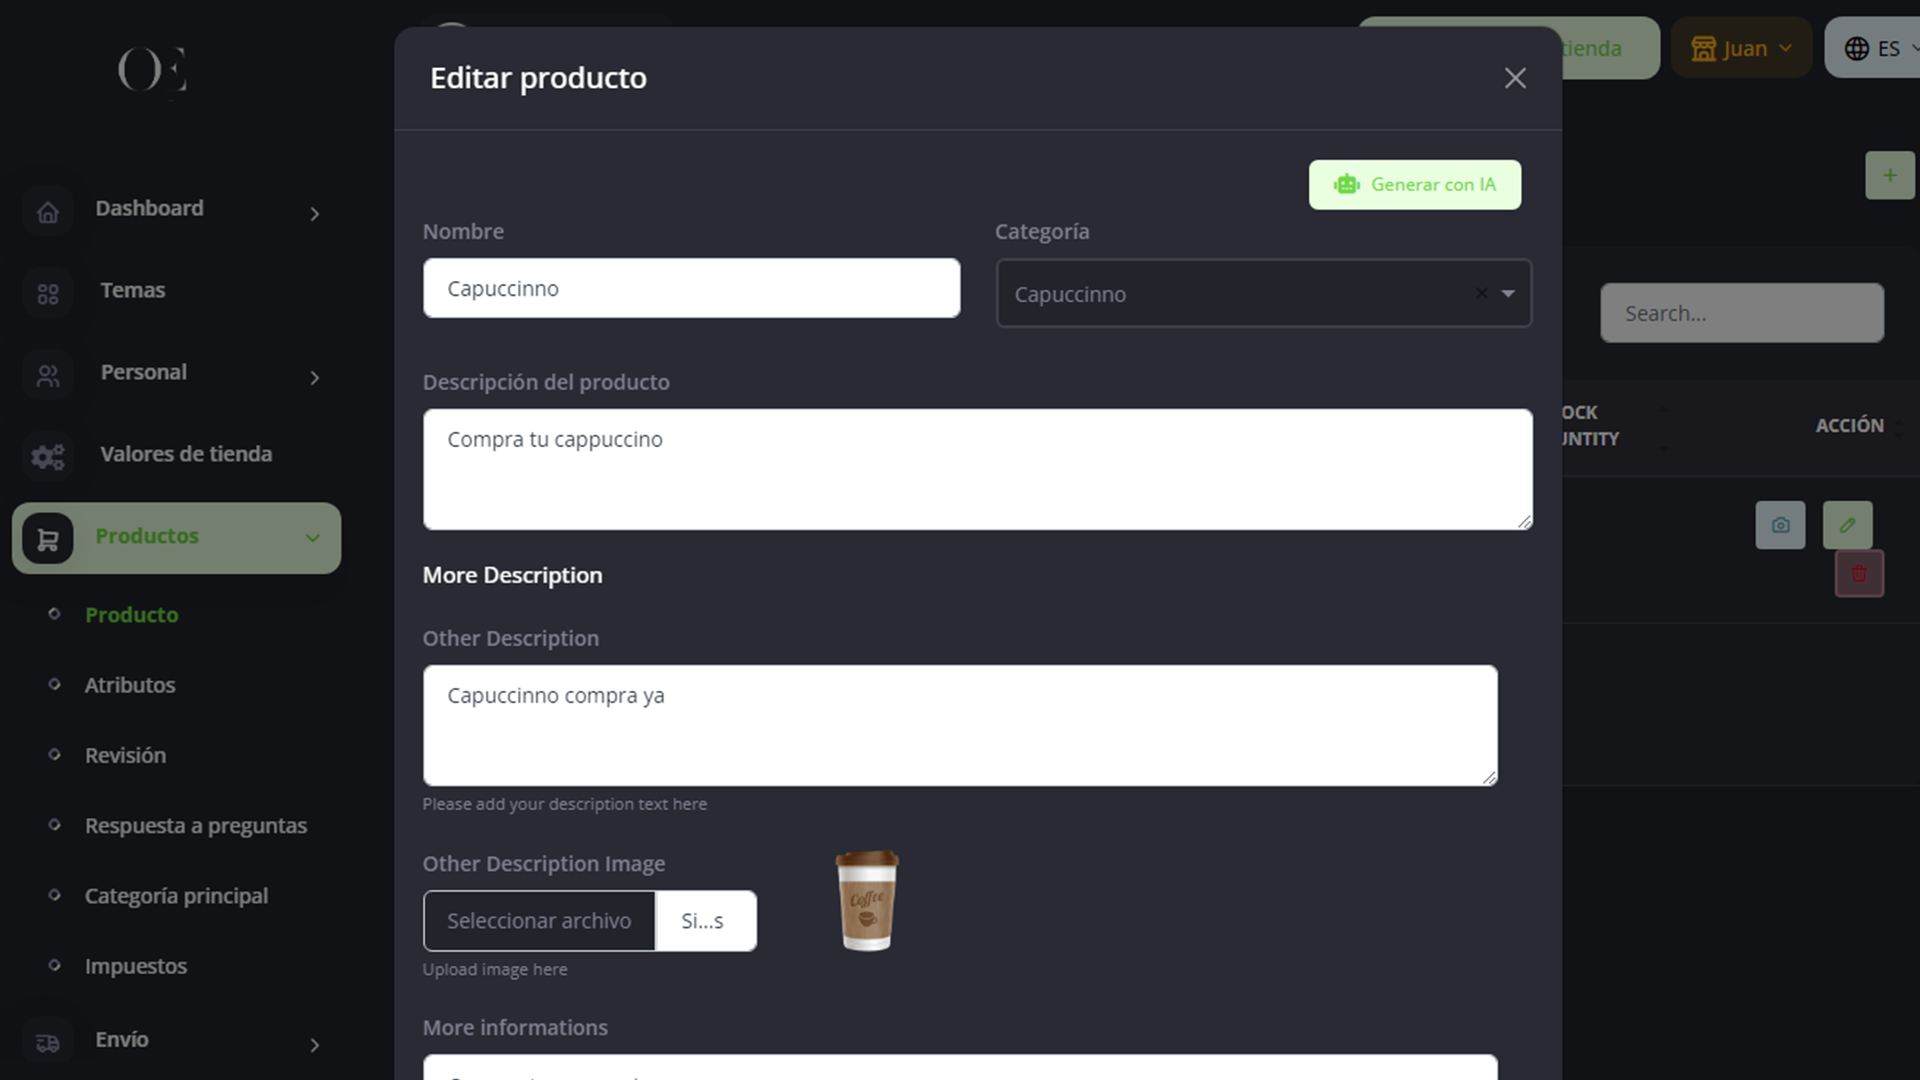The image size is (1920, 1080).
Task: Click the Productos cart icon
Action: tap(48, 540)
